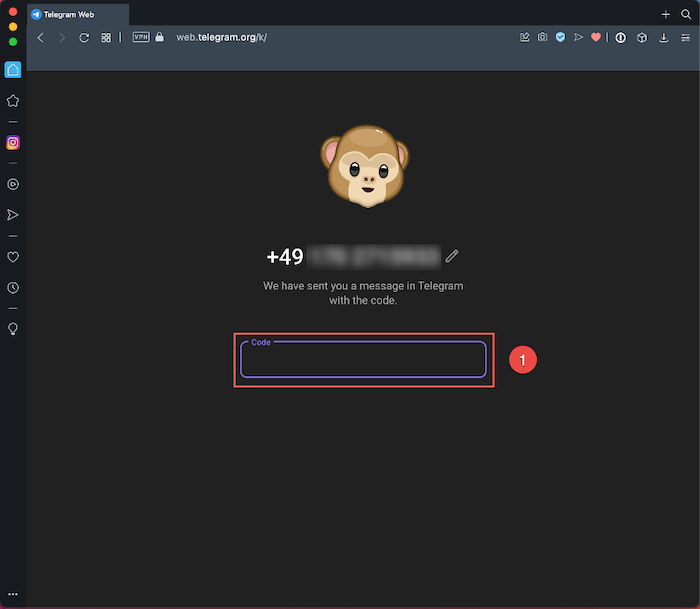Click the send flow arrow icon in toolbar
700x609 pixels.
pyautogui.click(x=579, y=37)
